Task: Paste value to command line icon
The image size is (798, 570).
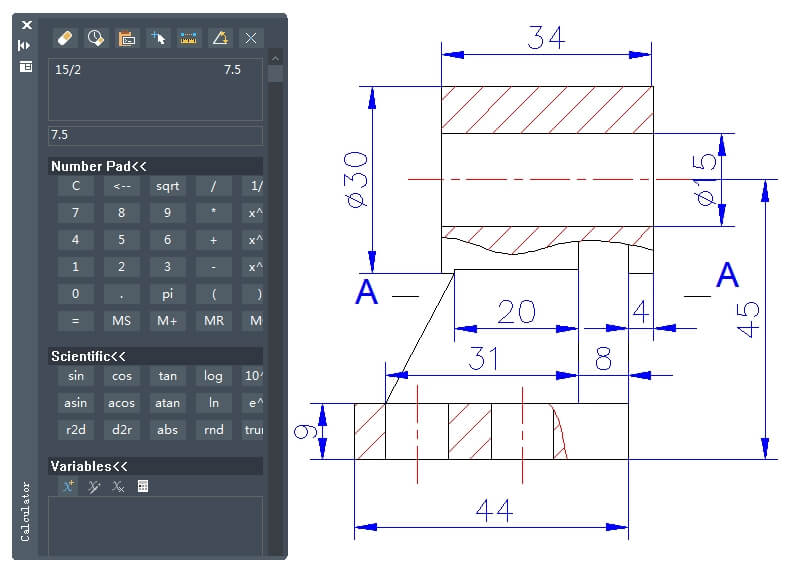Action: click(x=126, y=38)
